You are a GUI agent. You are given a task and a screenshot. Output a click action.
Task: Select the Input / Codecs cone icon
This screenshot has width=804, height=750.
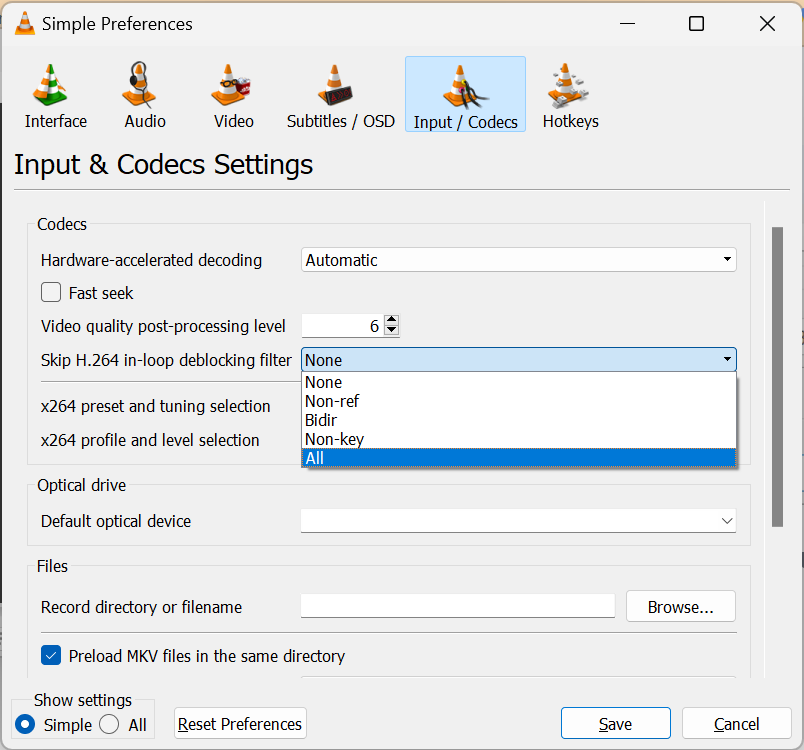click(465, 87)
